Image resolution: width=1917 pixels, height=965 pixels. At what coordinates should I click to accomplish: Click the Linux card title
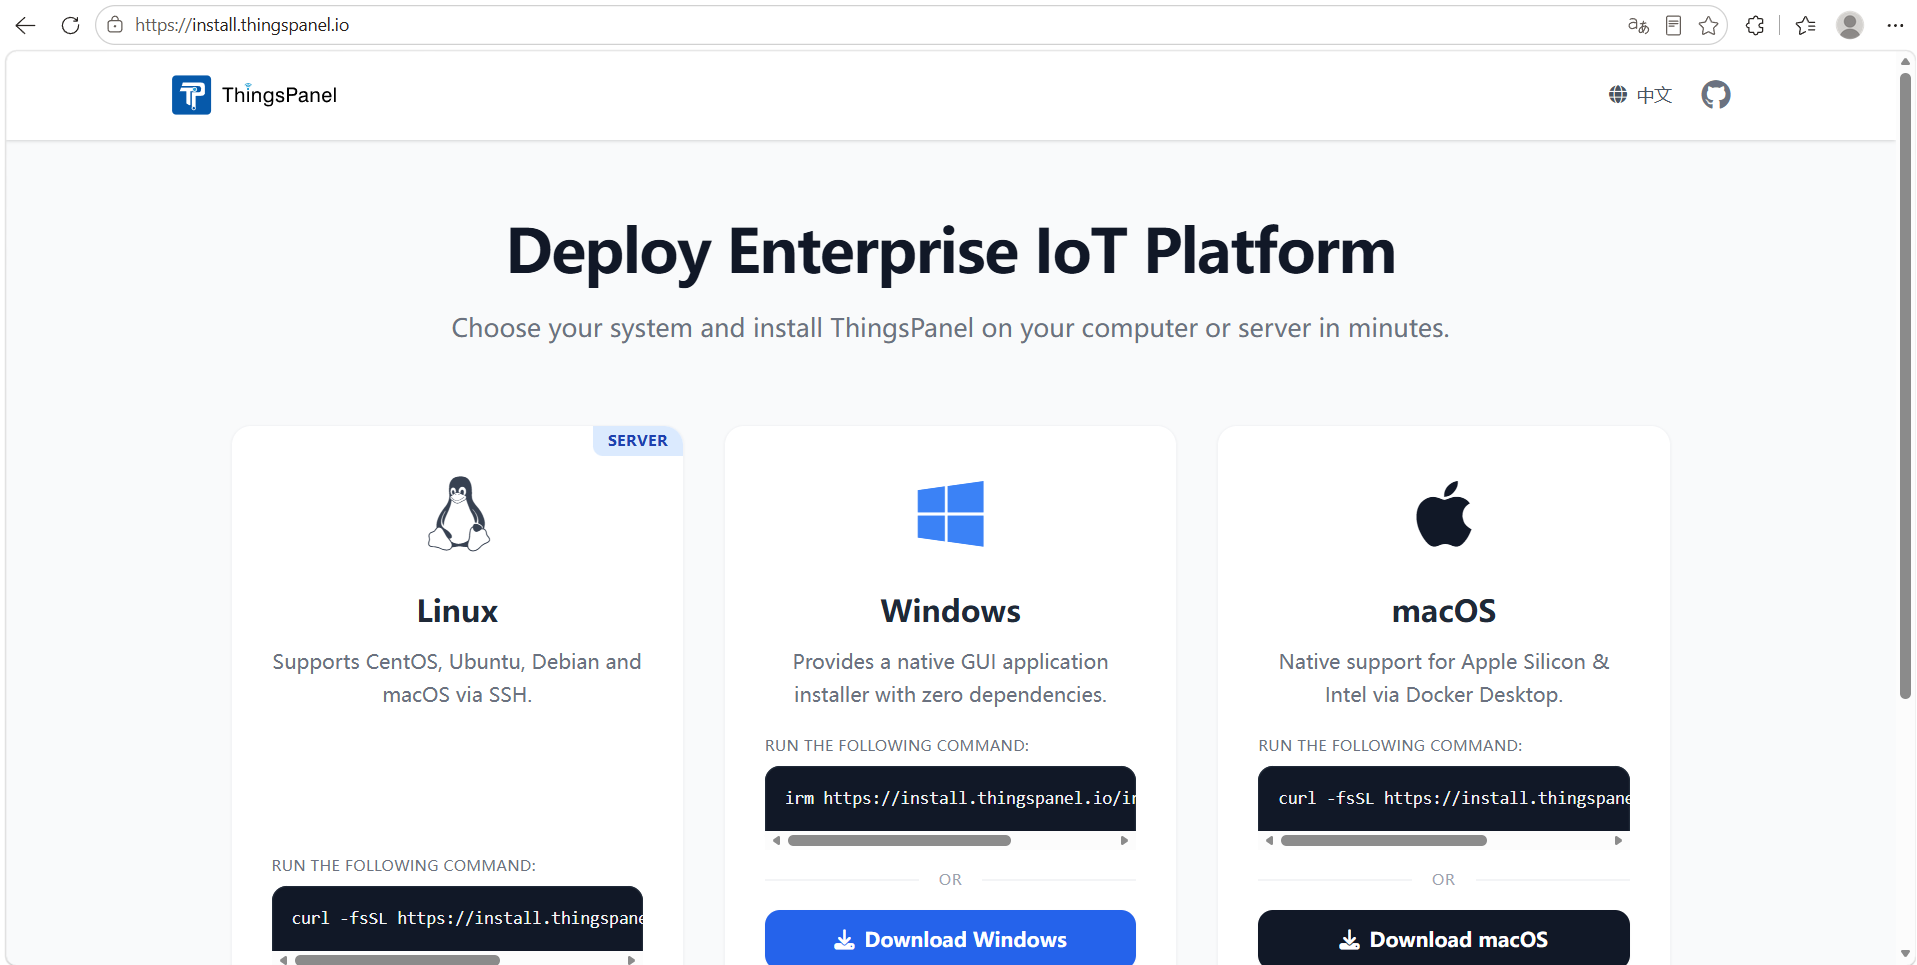(457, 611)
